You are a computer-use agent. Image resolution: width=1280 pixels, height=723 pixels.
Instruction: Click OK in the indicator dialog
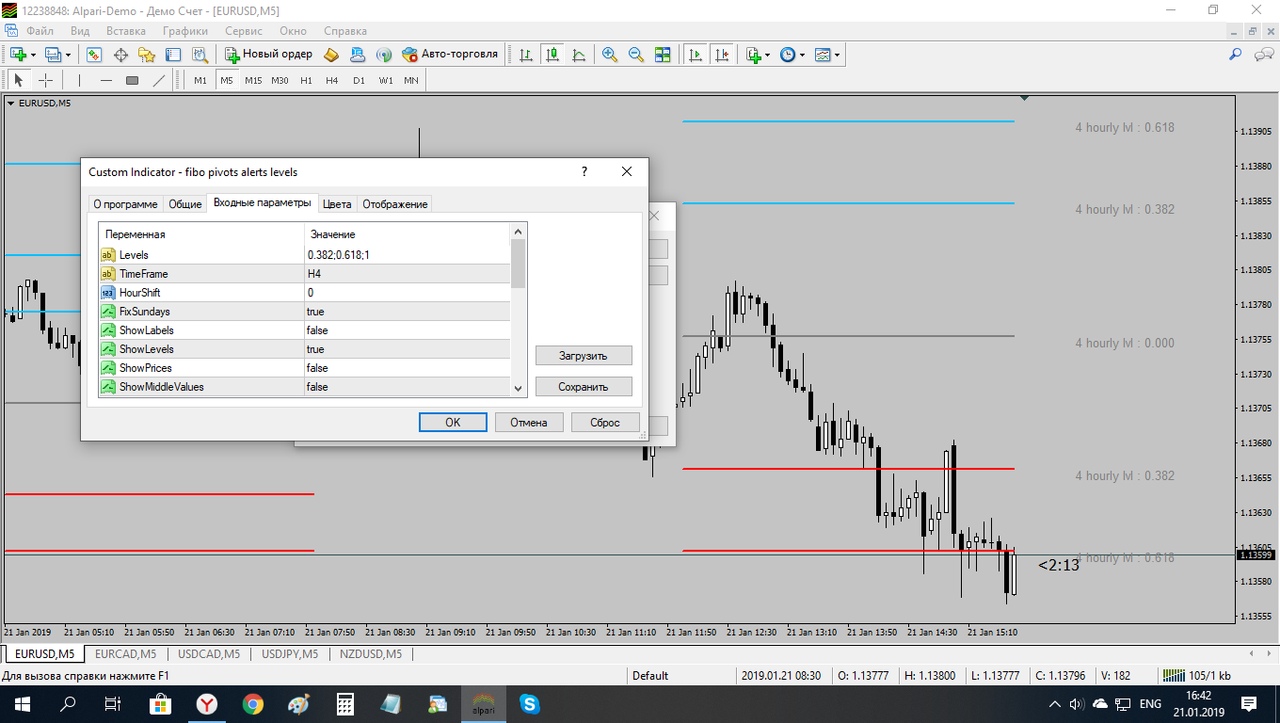[x=453, y=422]
